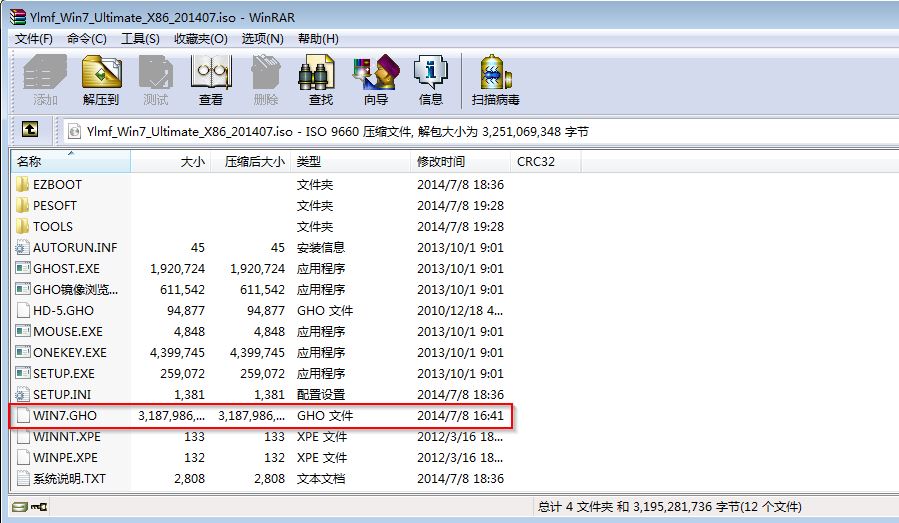Viewport: 899px width, 523px height.
Task: Open the Wizard (向导) icon
Action: pyautogui.click(x=376, y=72)
